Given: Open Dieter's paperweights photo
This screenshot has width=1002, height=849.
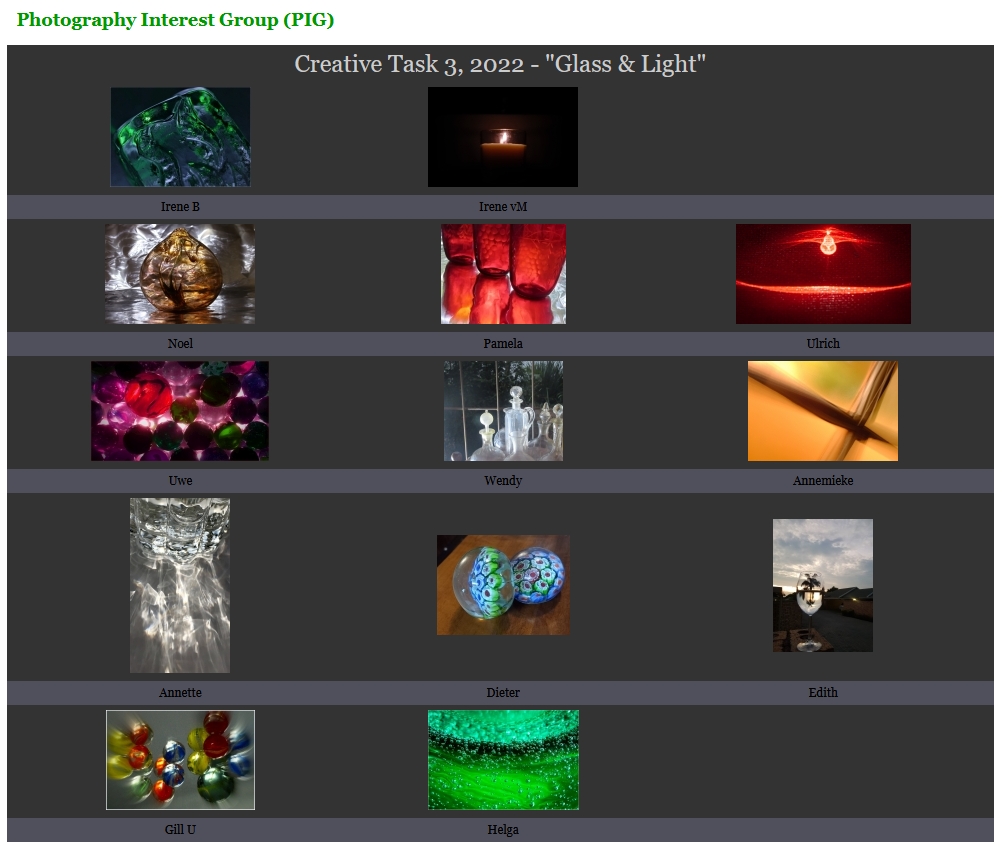Looking at the screenshot, I should tap(504, 585).
